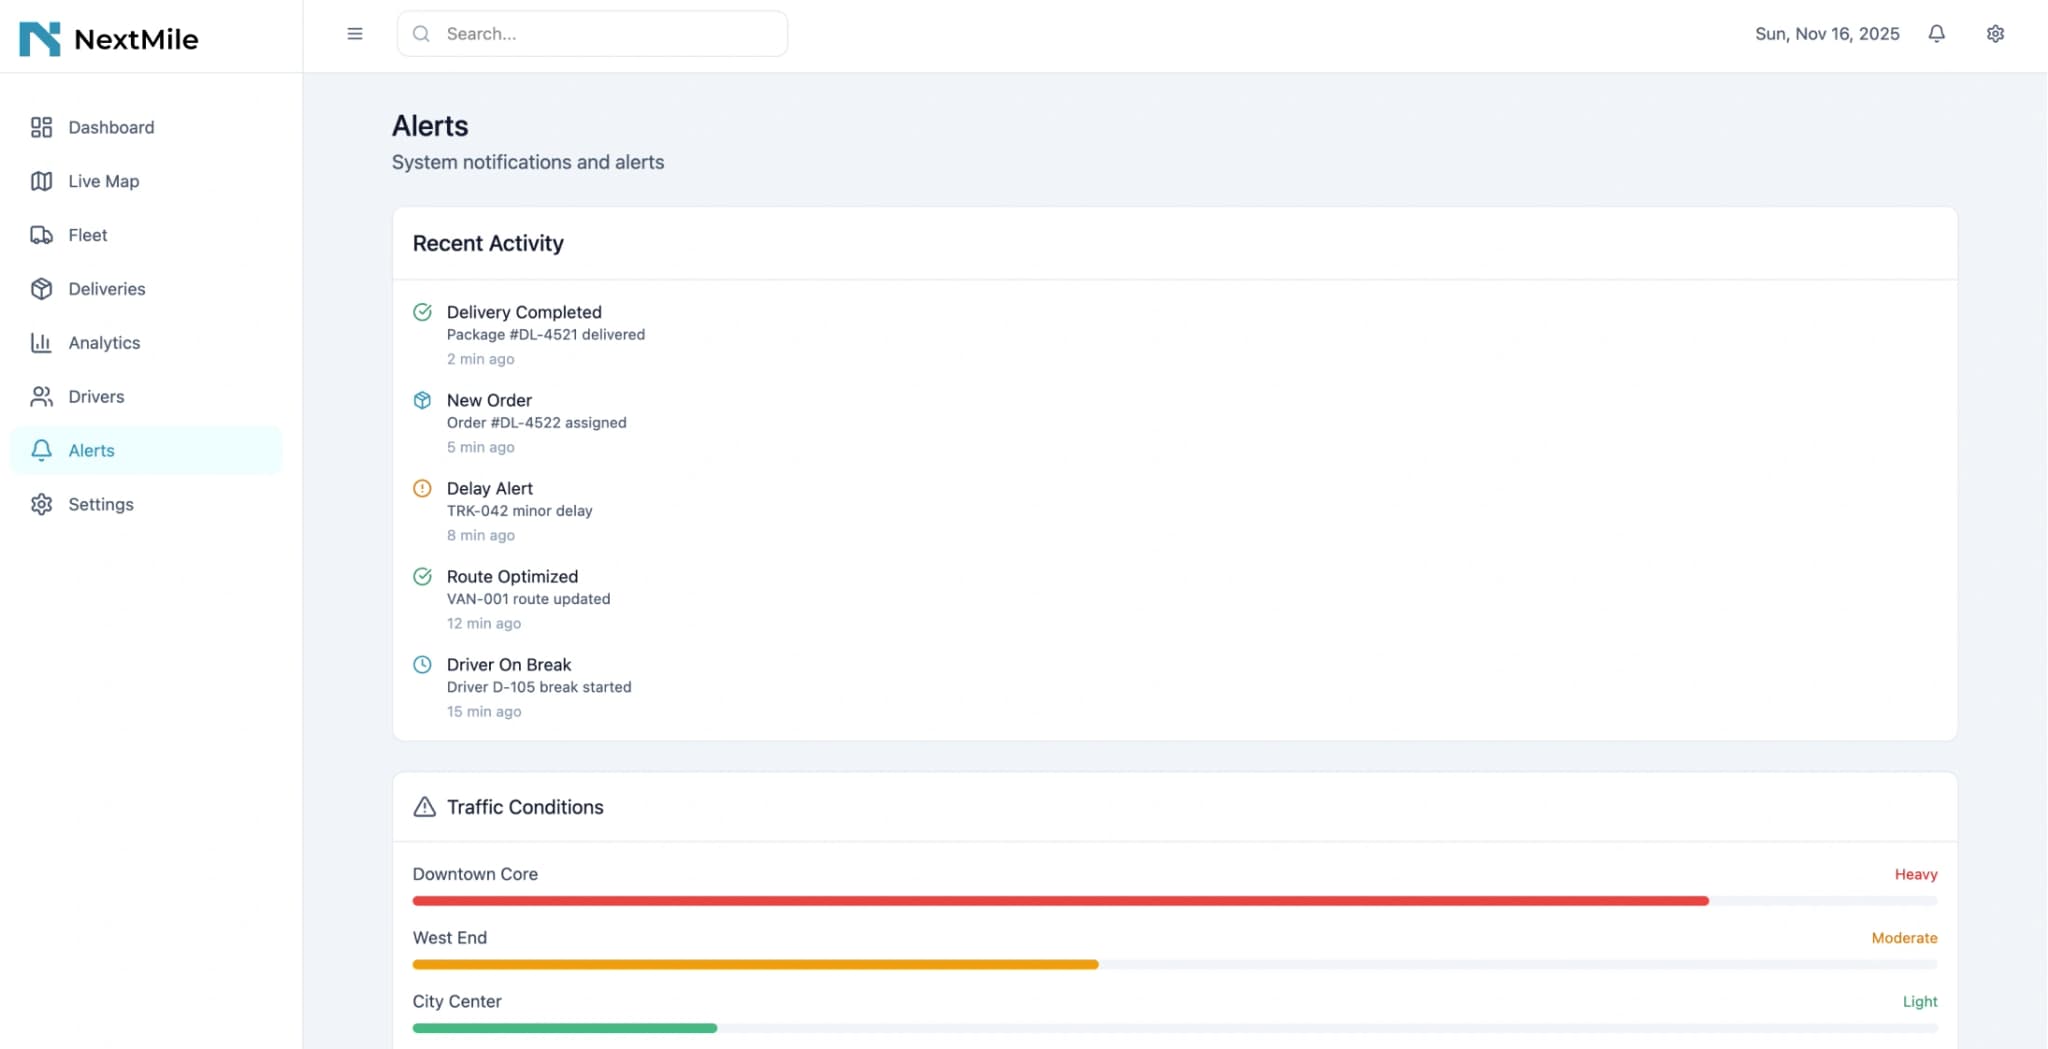Click the Delay Alert warning icon

(422, 489)
